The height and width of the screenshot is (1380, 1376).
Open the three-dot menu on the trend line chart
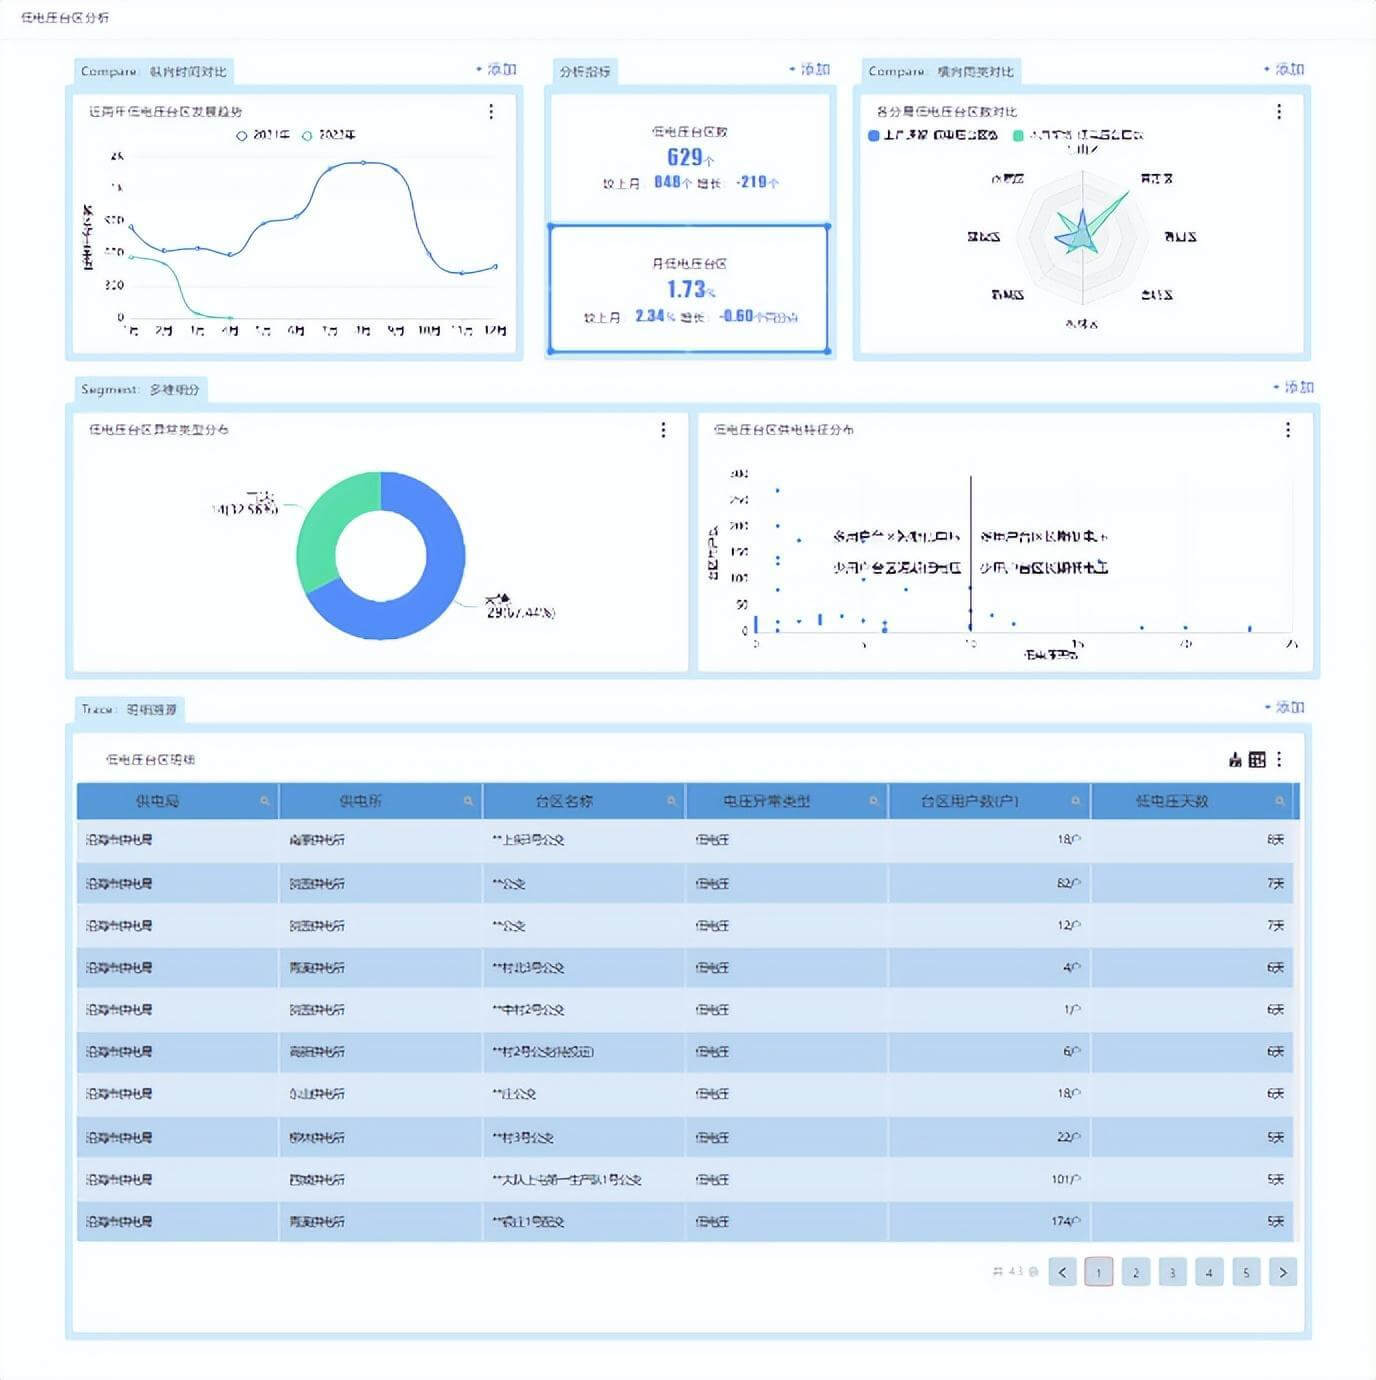491,112
